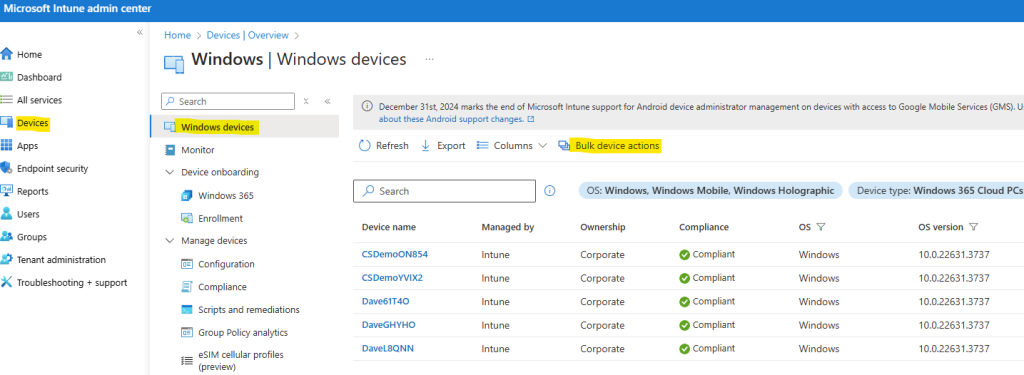
Task: Click the info icon beside device search
Action: (x=550, y=191)
